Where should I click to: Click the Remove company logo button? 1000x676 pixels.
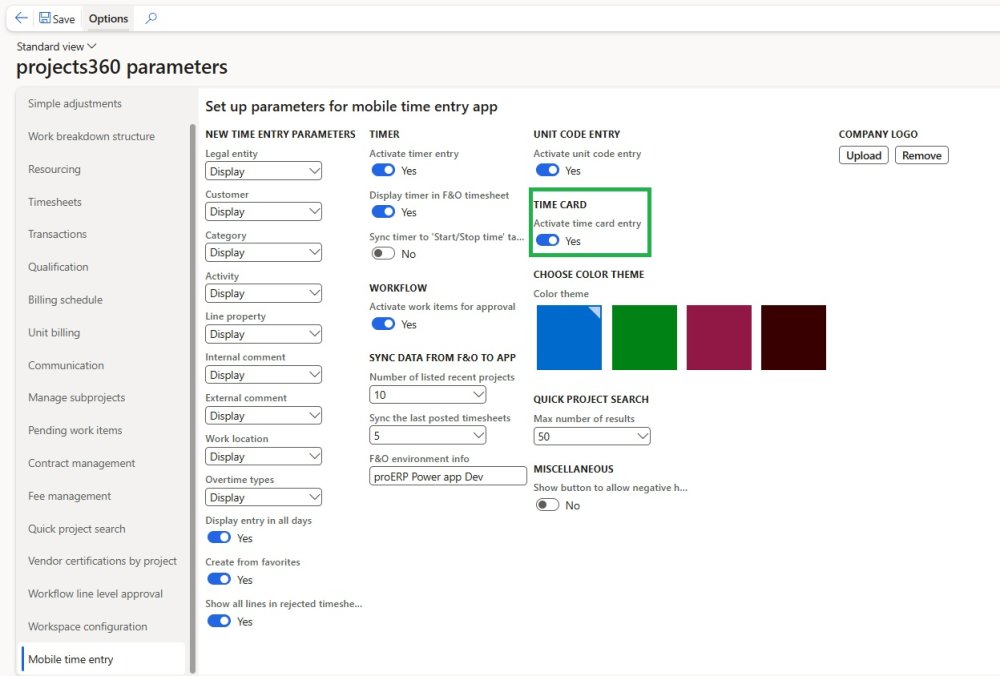(x=921, y=155)
